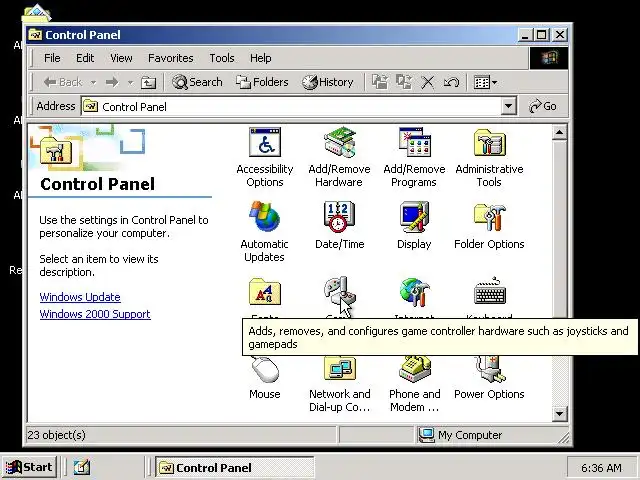Open Internet Options globe icon

(414, 291)
